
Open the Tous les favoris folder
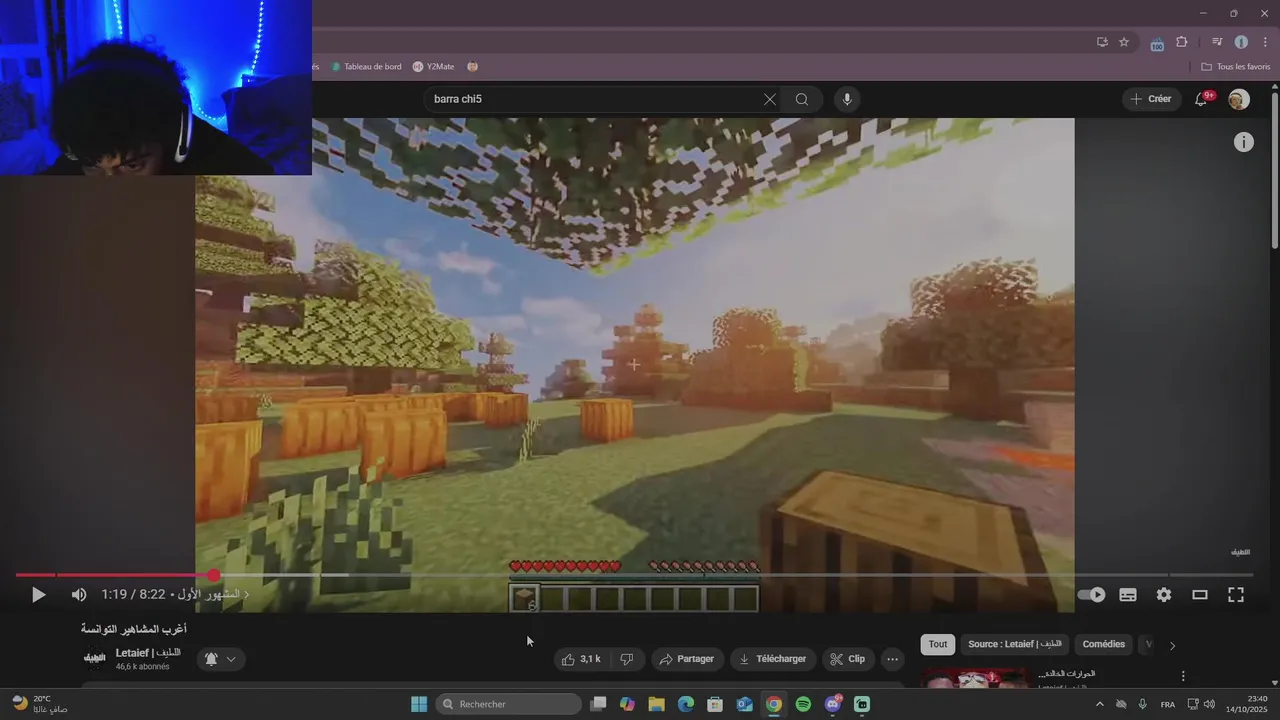pyautogui.click(x=1236, y=67)
